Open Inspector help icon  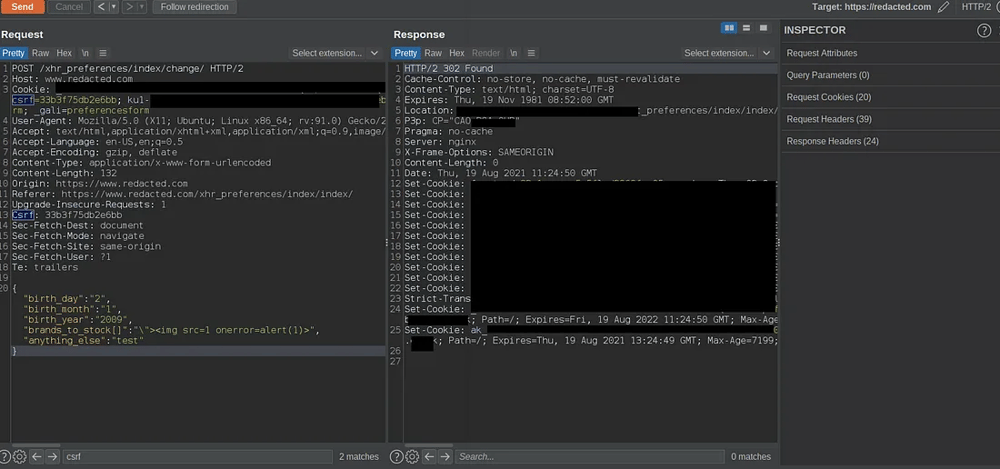tap(984, 30)
